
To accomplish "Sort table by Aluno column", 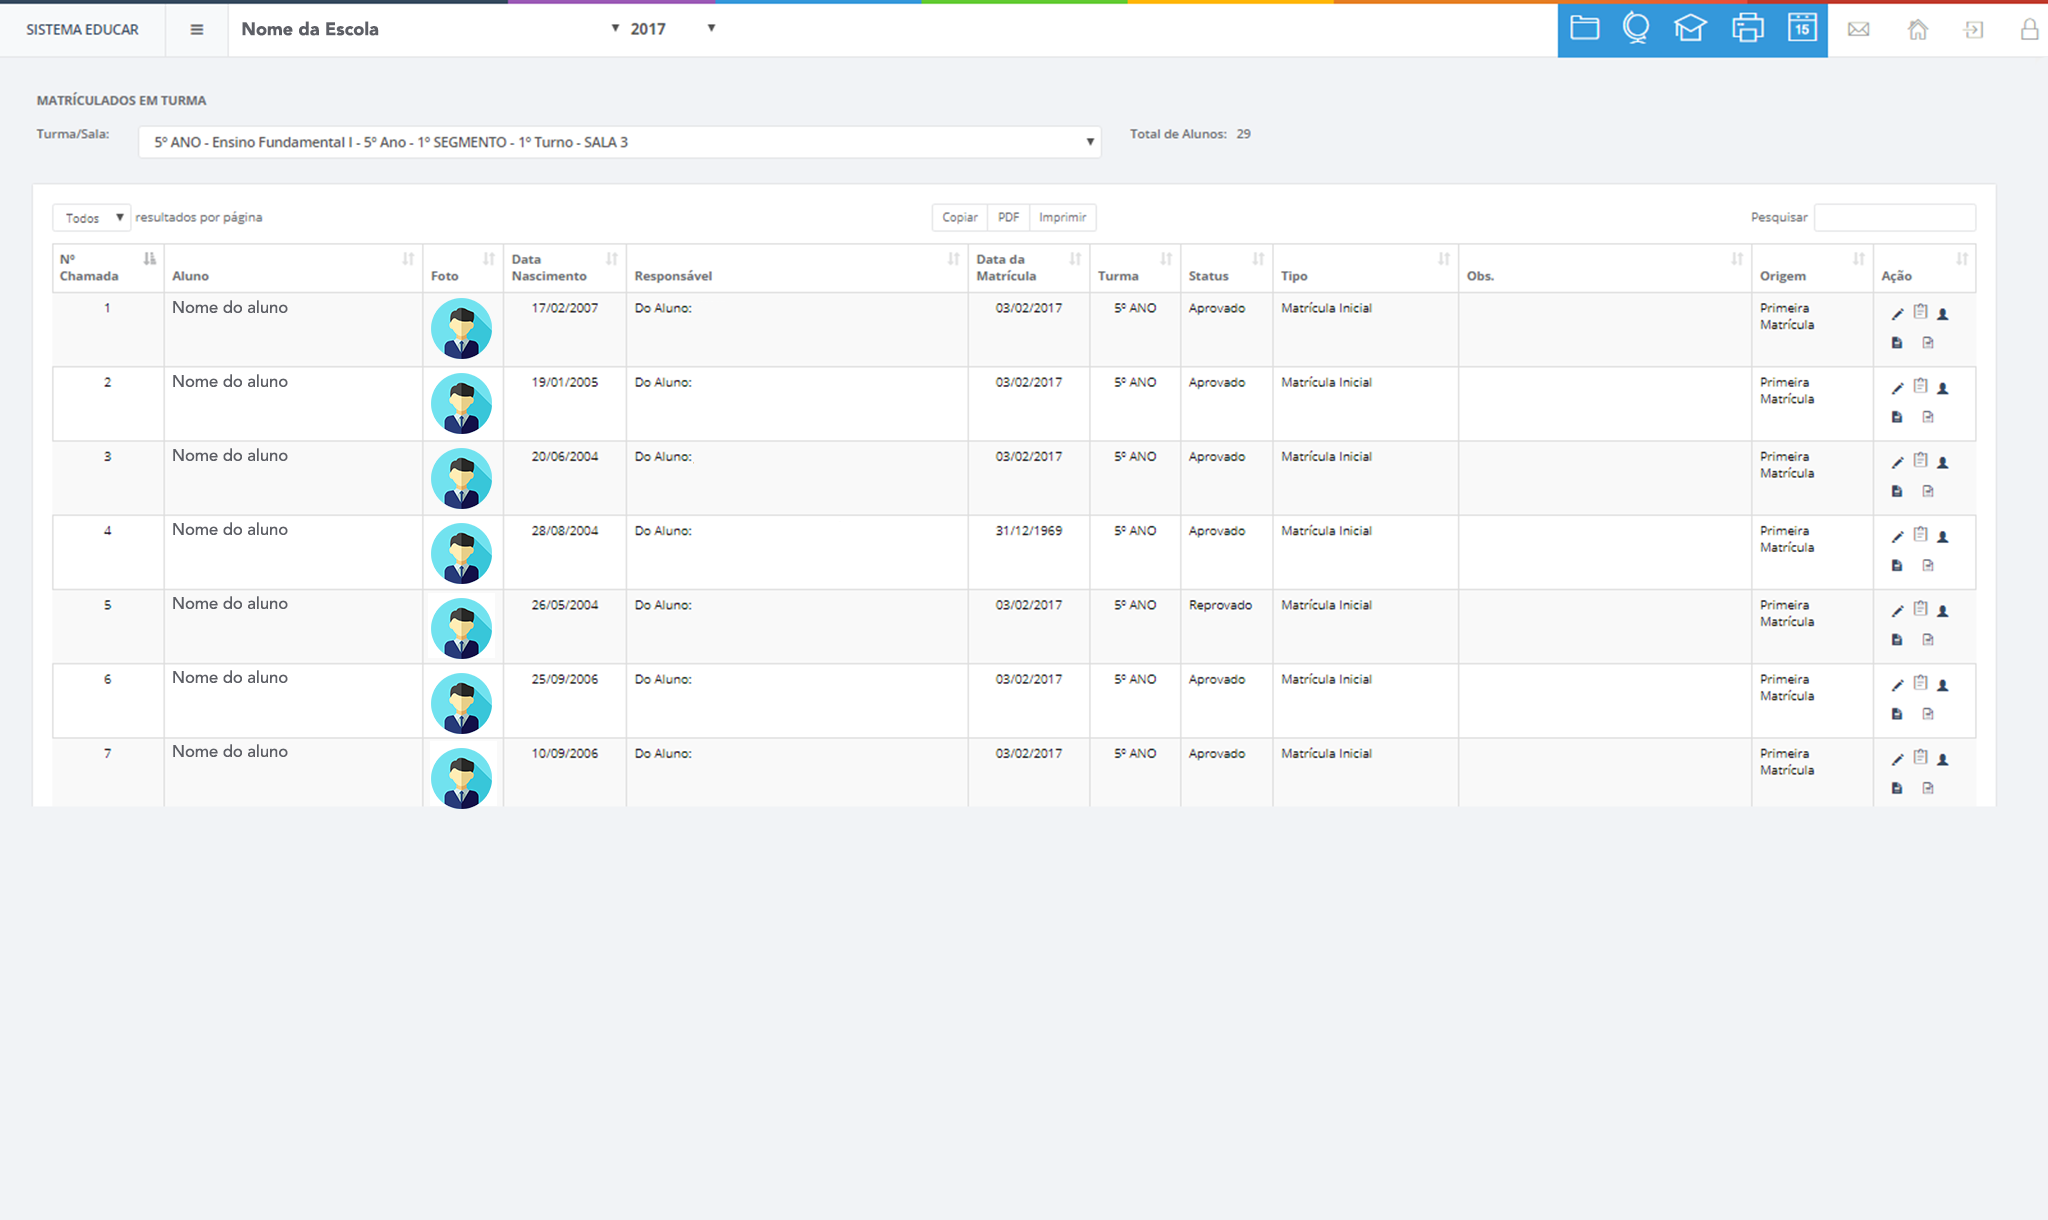I will [x=293, y=268].
